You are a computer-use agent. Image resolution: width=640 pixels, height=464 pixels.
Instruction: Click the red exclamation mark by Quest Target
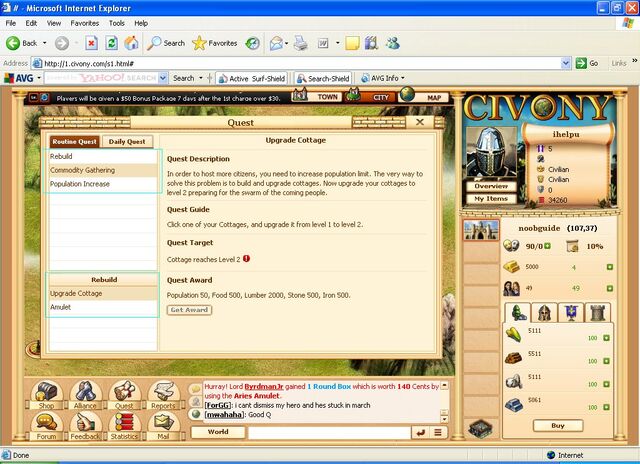coord(246,259)
